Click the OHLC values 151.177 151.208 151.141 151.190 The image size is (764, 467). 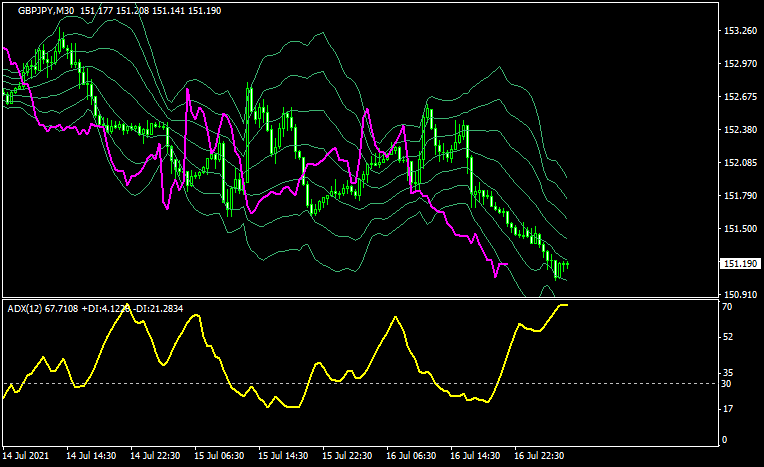151,11
